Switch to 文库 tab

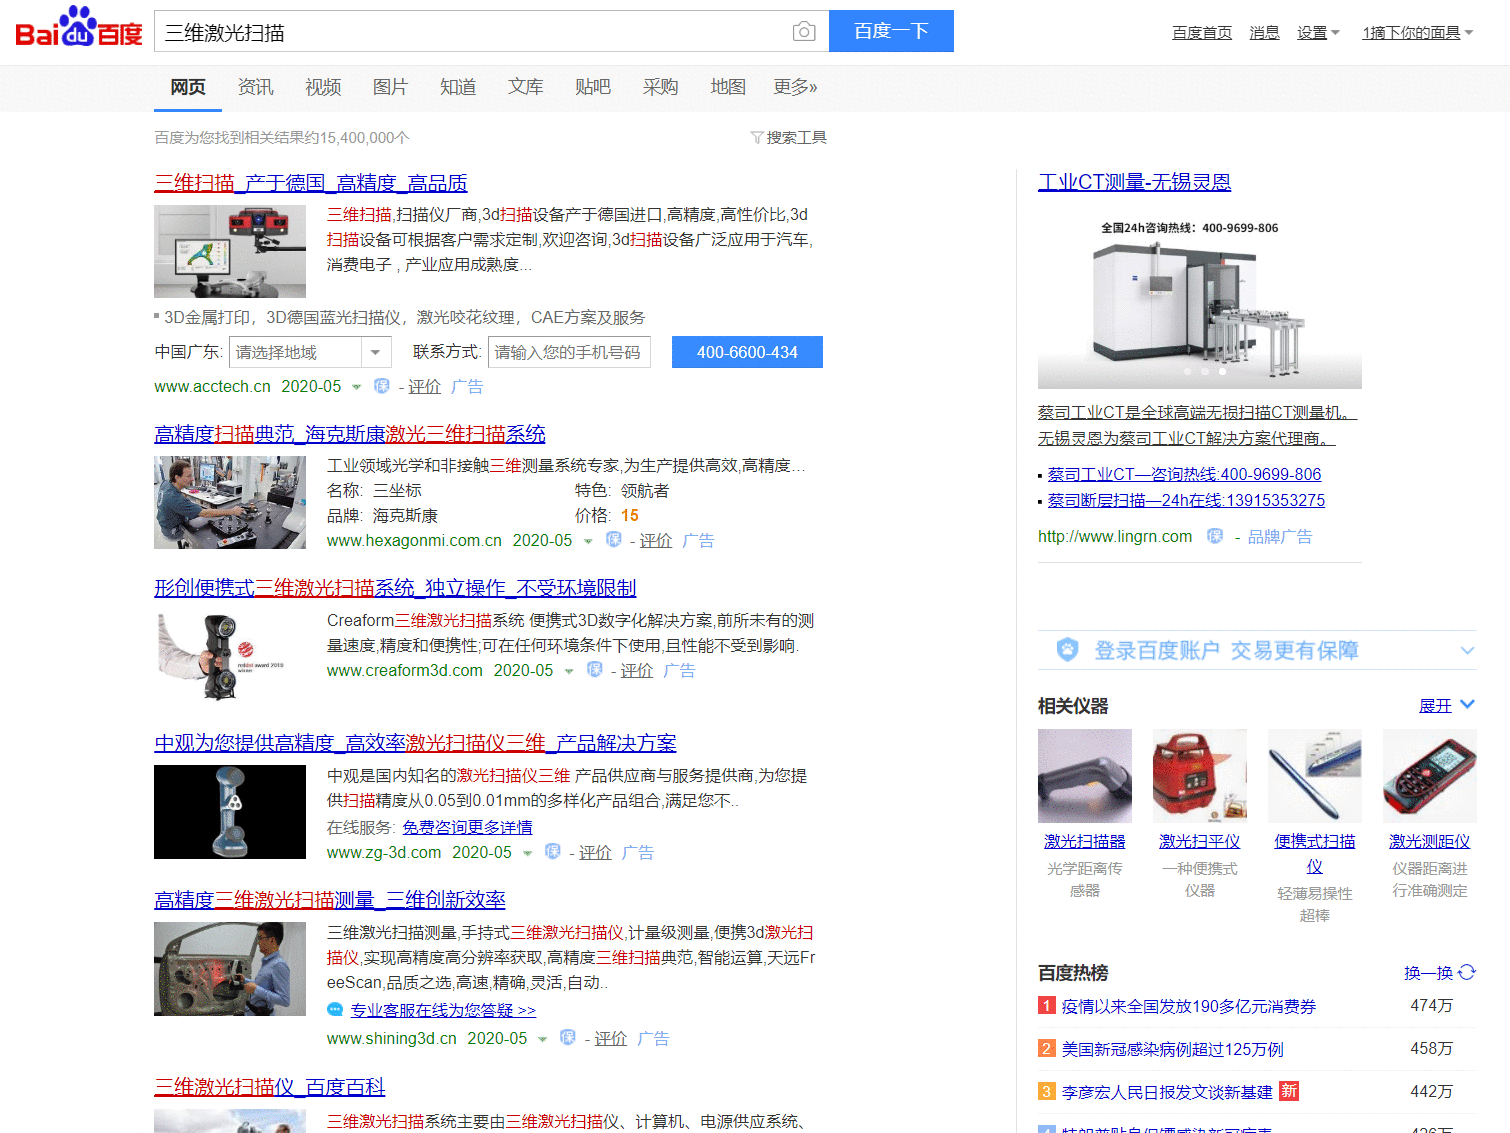[x=525, y=87]
